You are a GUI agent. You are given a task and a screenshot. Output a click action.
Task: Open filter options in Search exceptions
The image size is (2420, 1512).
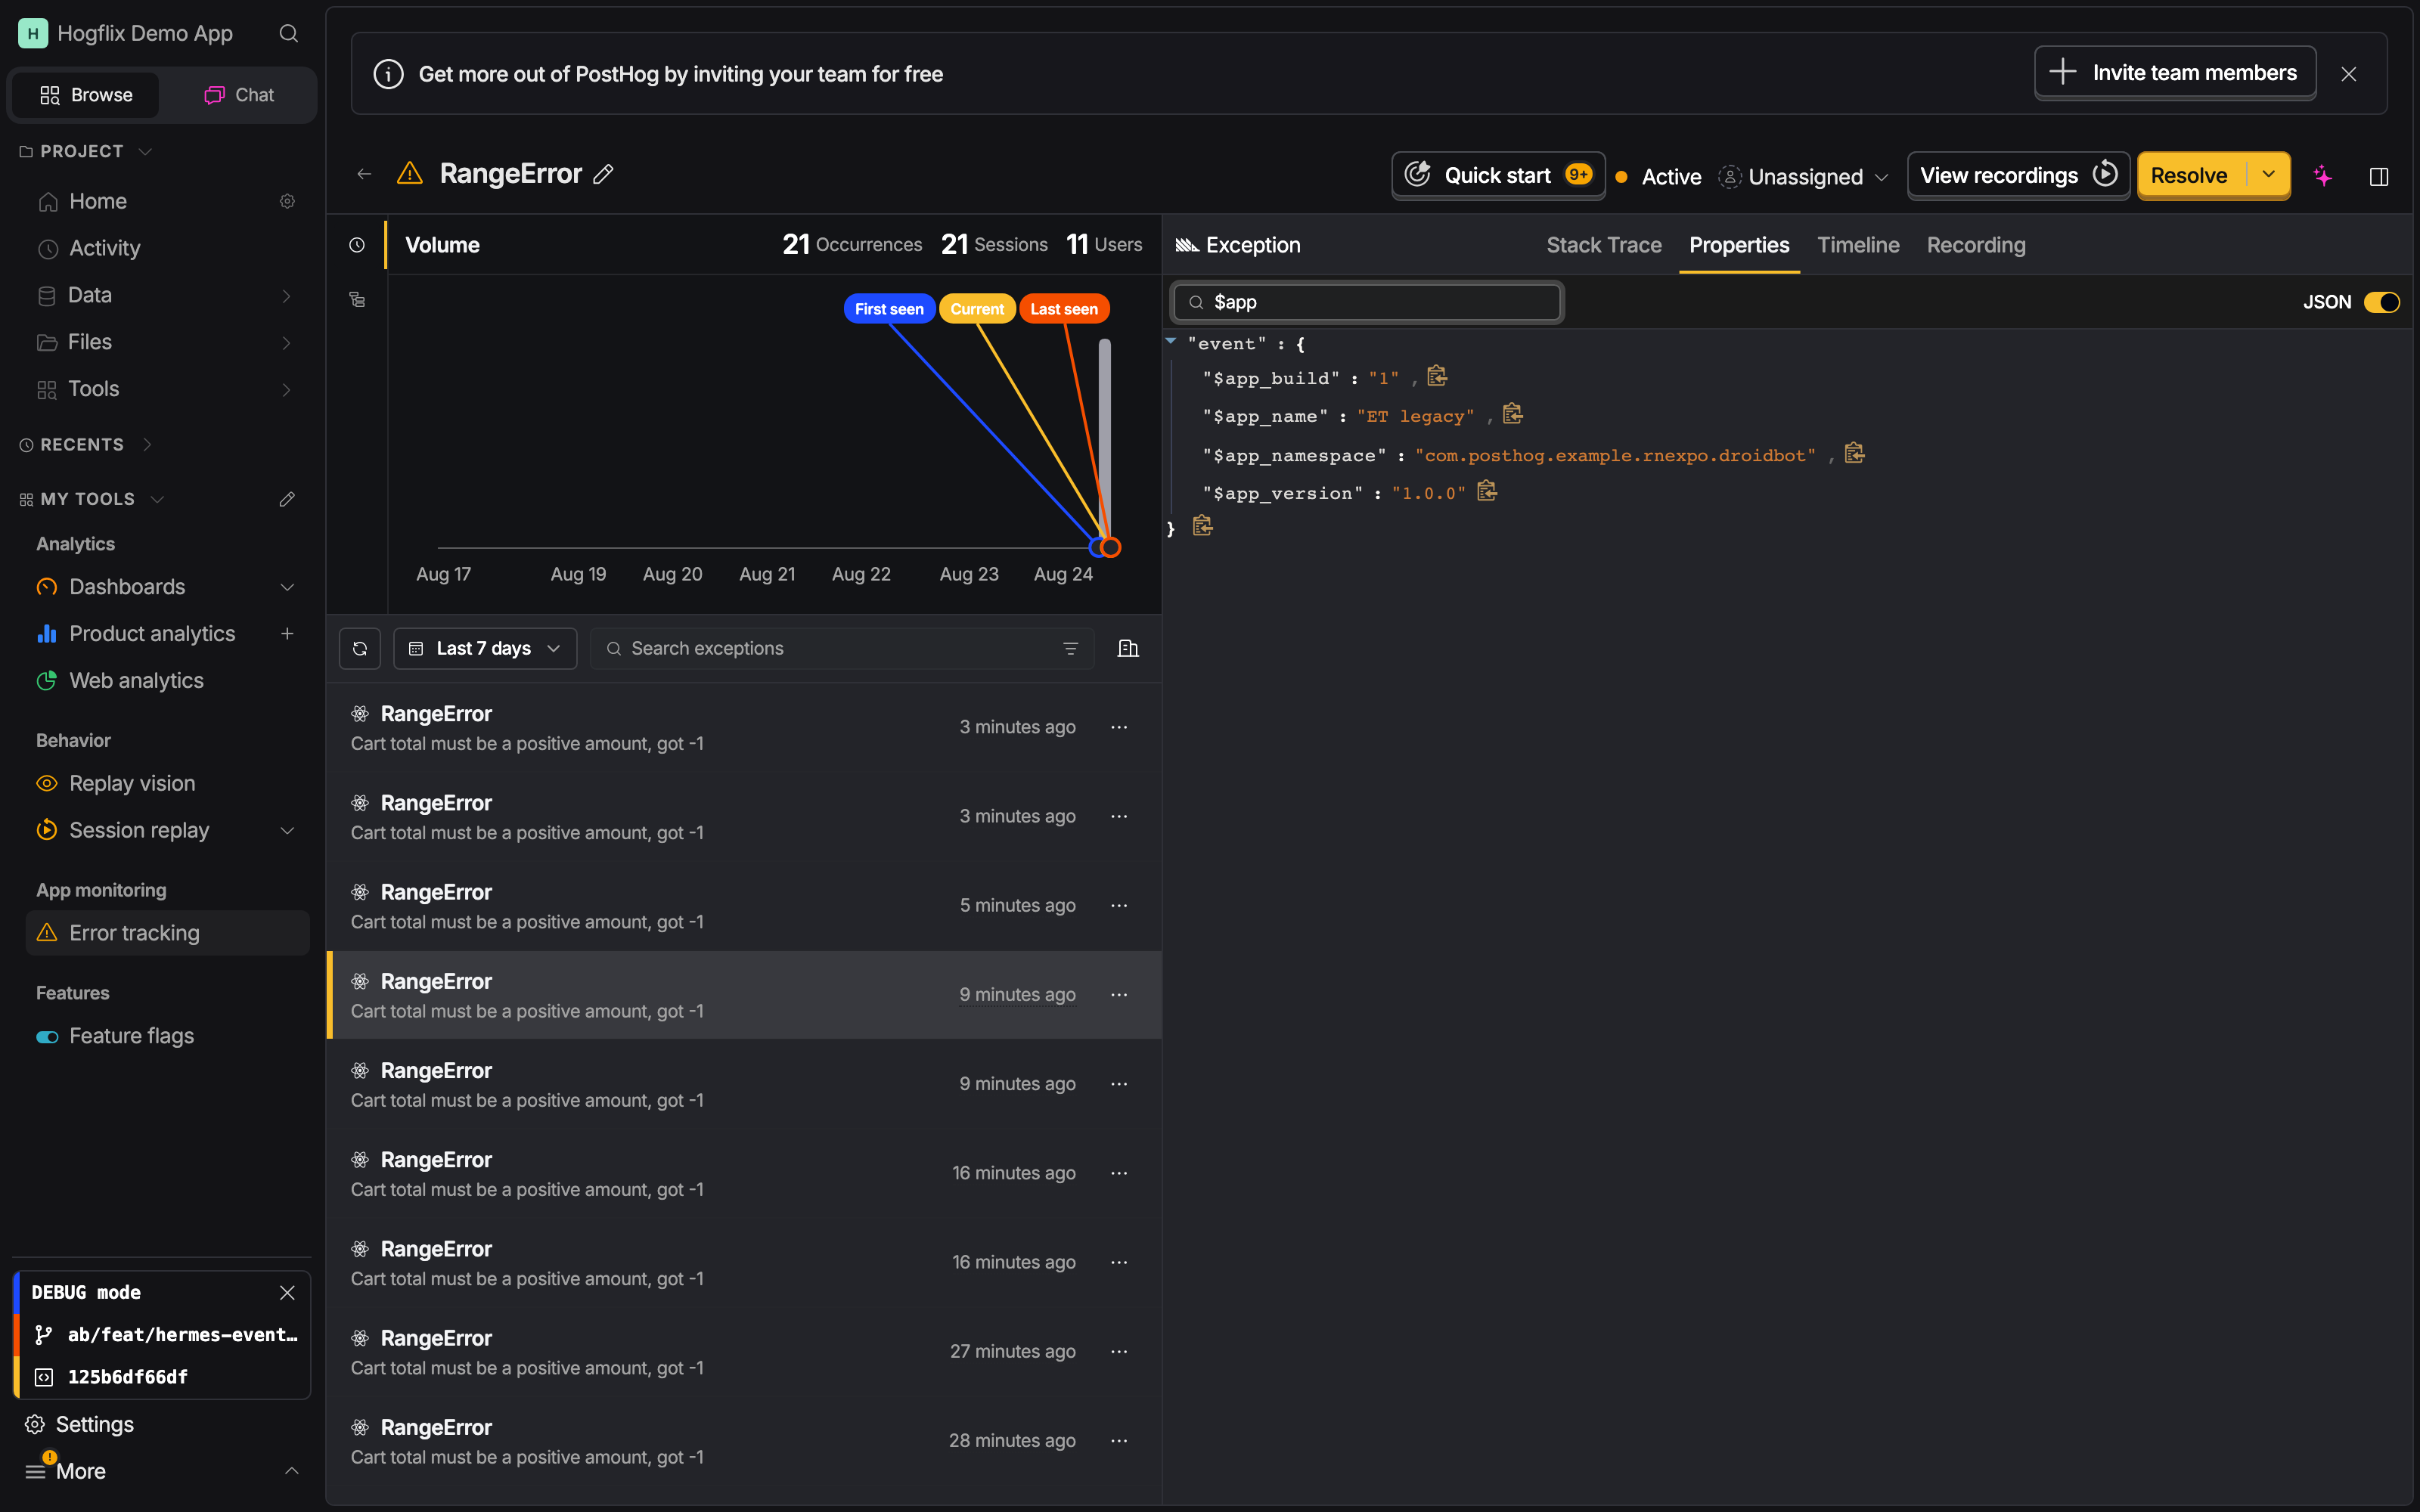coord(1070,649)
